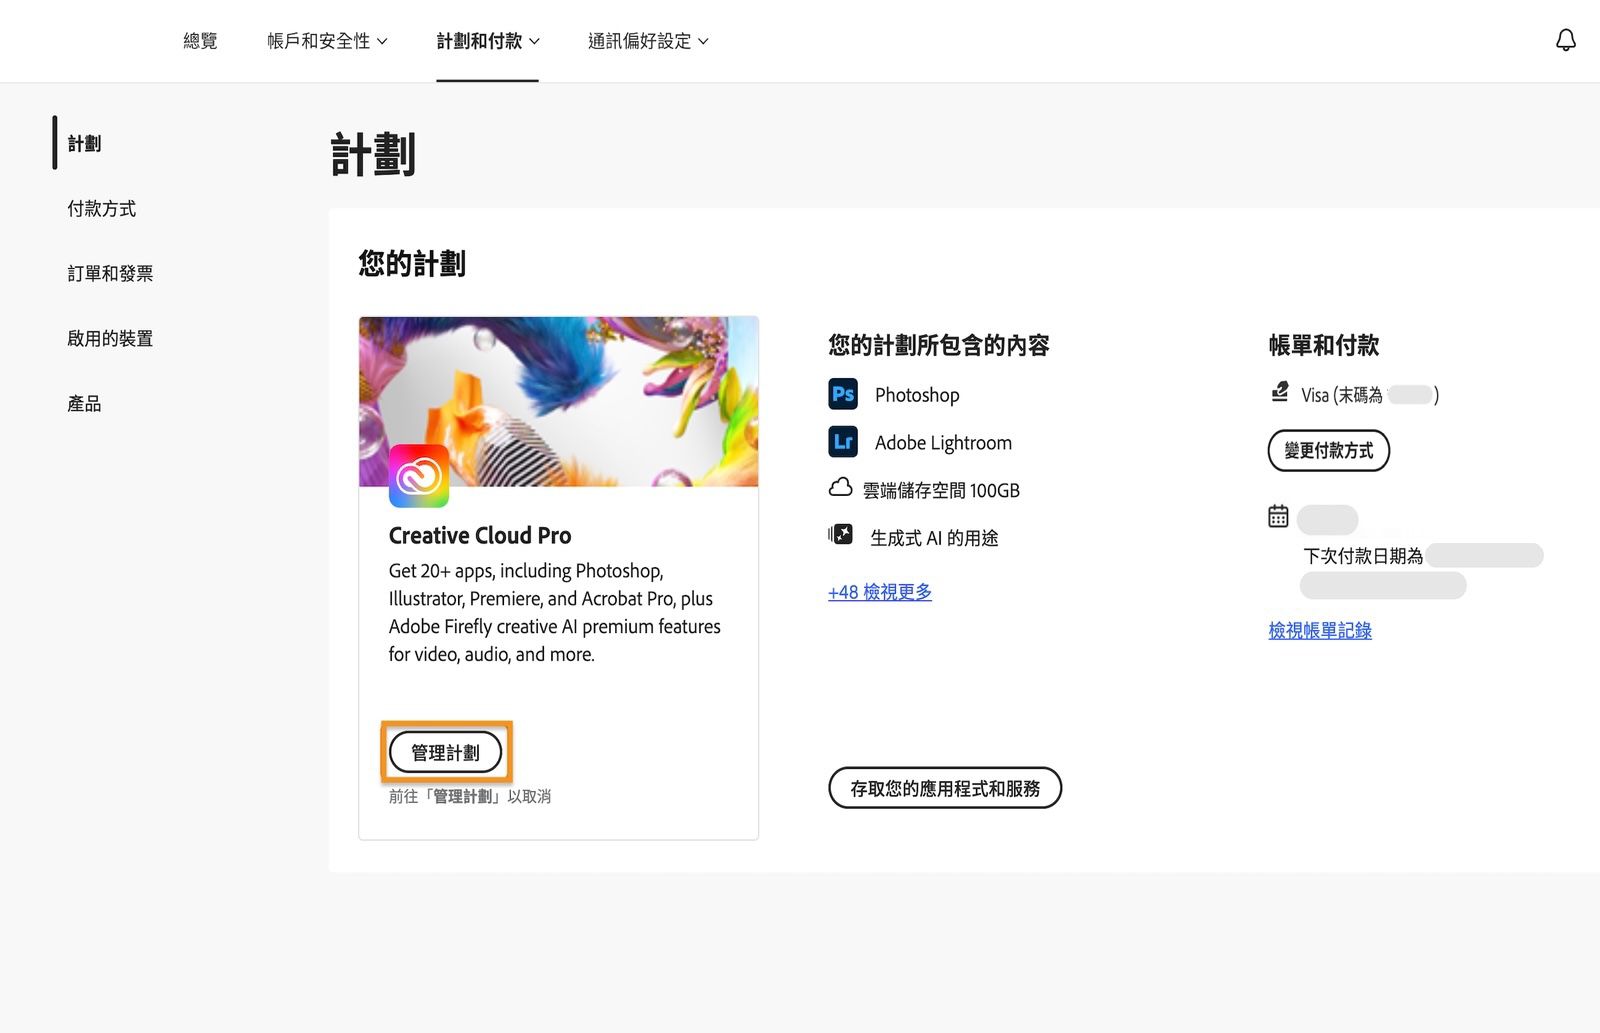Click the 帳單和付款 heading

[1324, 345]
